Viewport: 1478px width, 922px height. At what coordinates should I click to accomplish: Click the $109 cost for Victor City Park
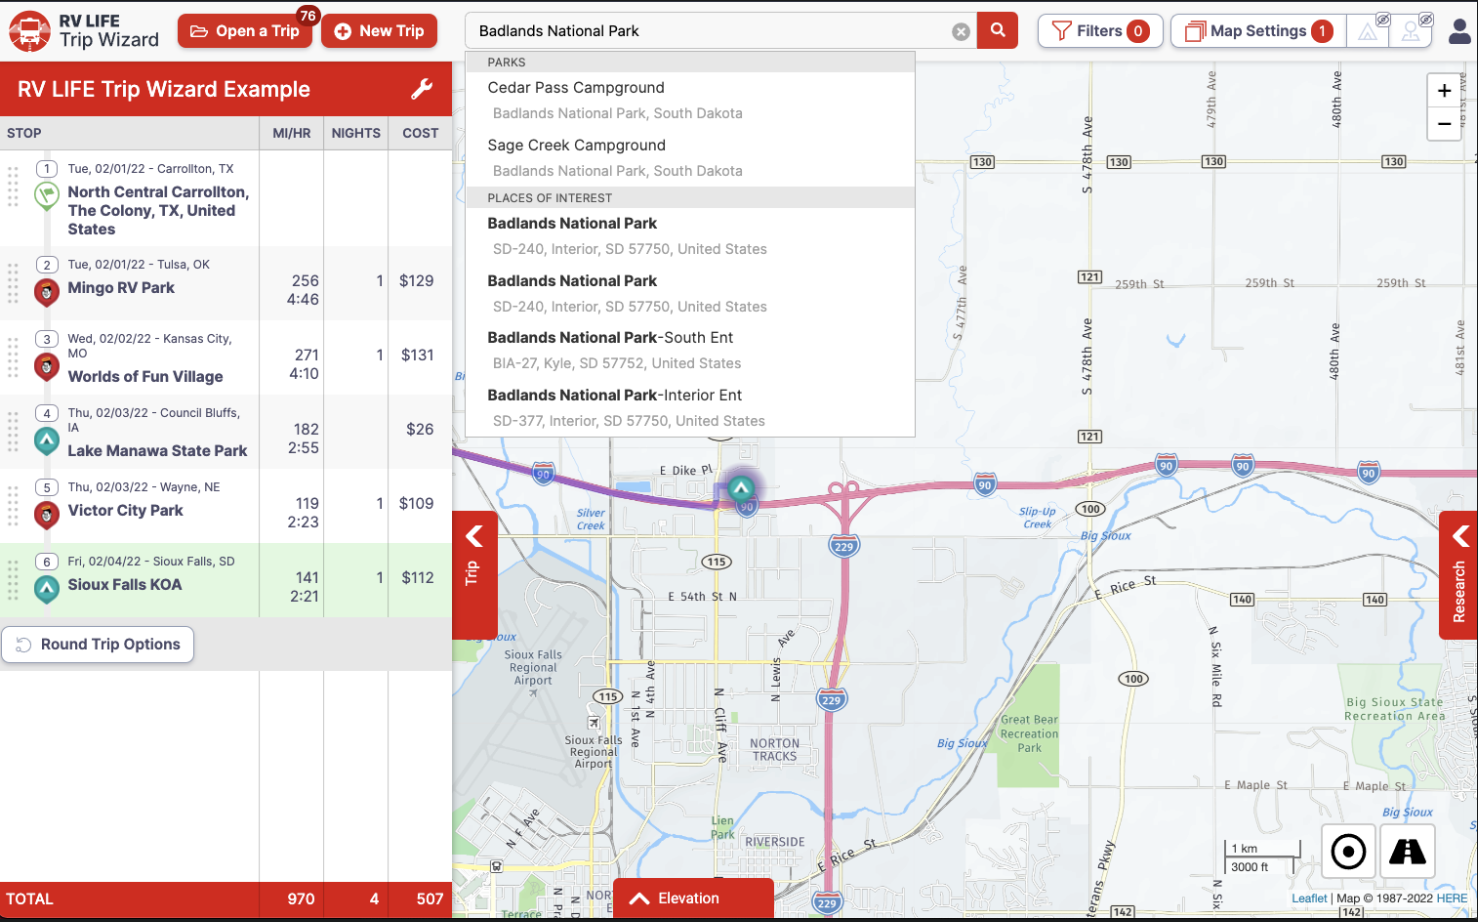(416, 503)
